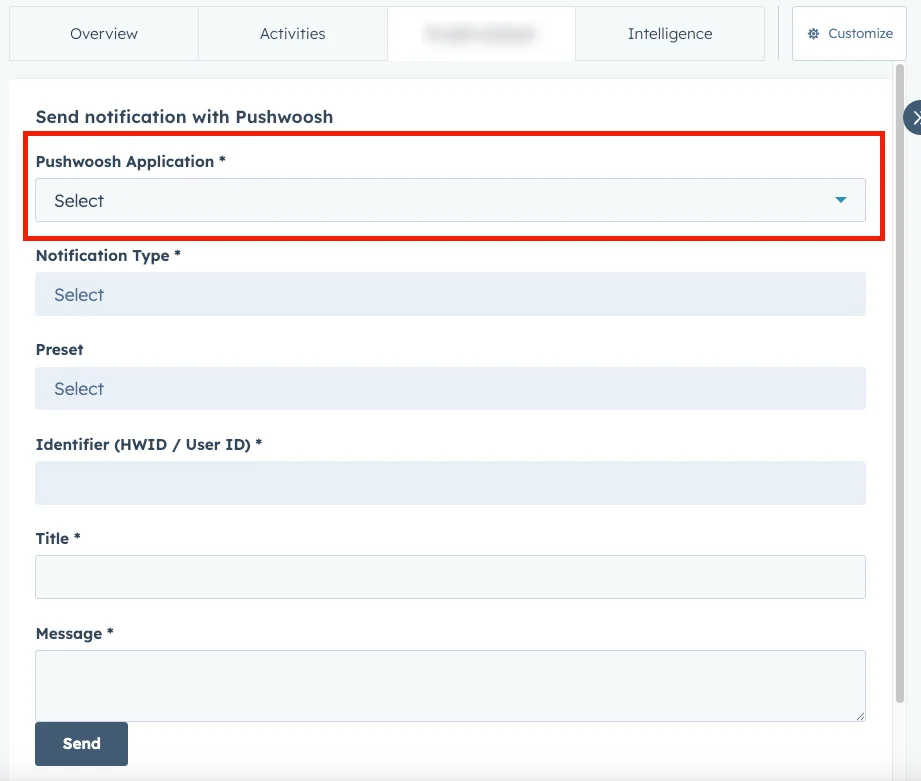Switch to the Overview tab

coord(104,34)
